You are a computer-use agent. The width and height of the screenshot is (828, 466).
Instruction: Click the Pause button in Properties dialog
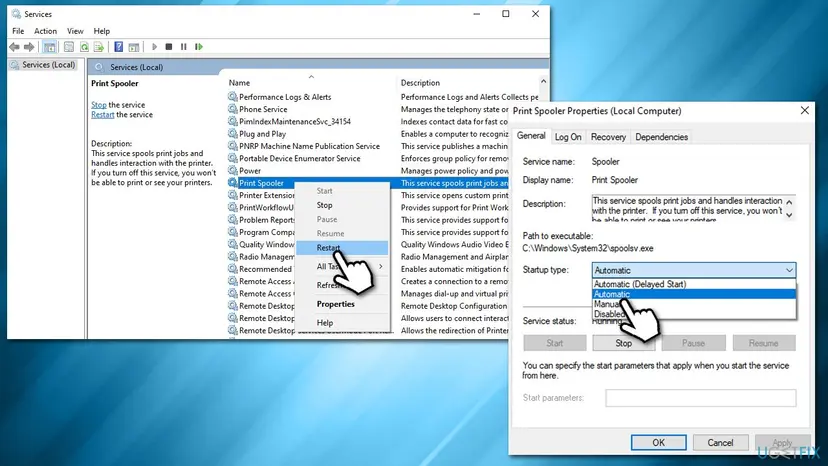tap(693, 343)
